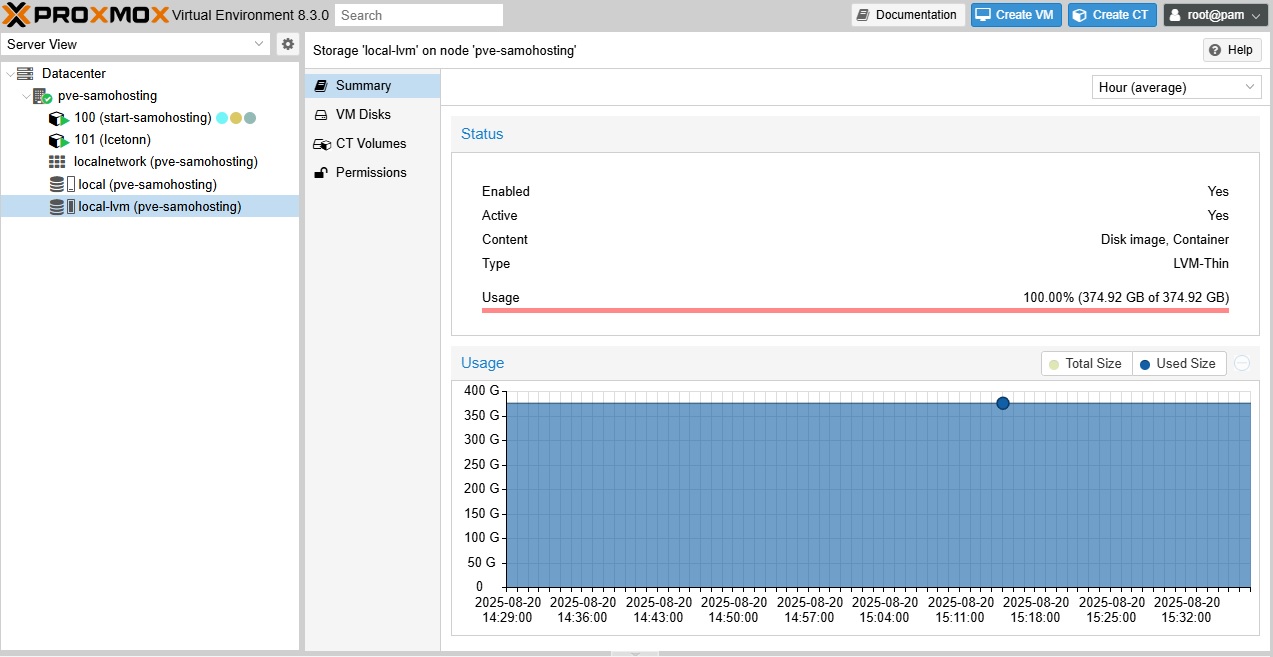This screenshot has width=1273, height=657.
Task: Click the Create VM button
Action: 1016,15
